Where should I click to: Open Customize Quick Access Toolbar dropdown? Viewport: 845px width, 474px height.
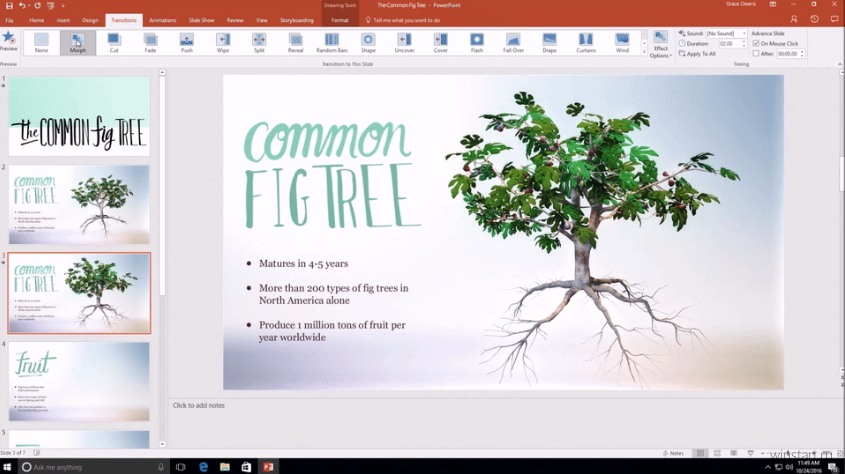point(63,5)
